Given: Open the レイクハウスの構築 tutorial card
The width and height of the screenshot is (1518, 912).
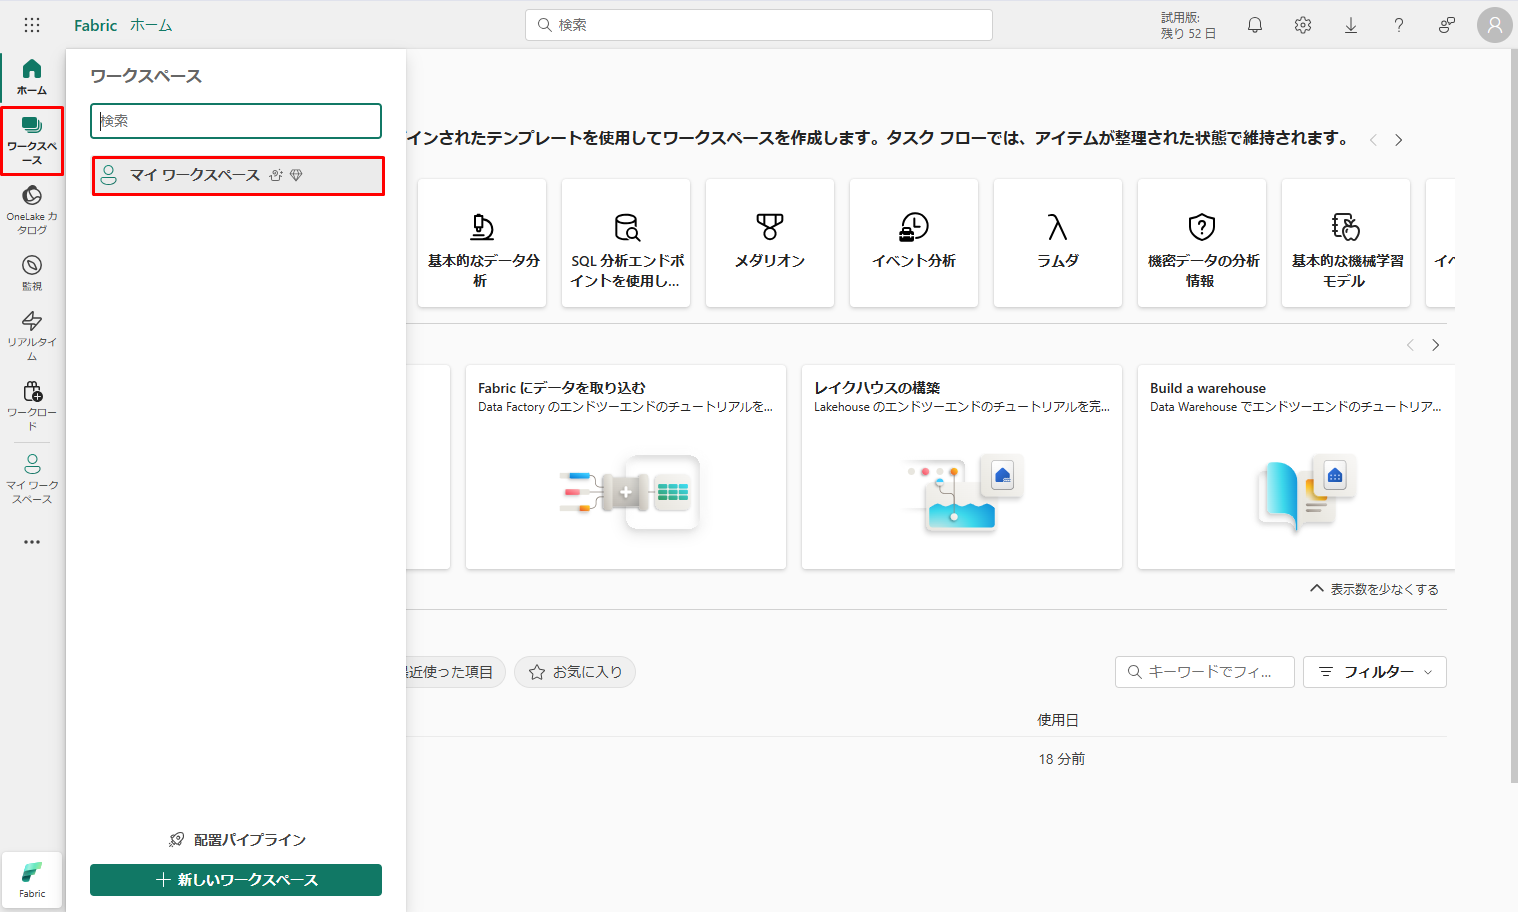Looking at the screenshot, I should point(961,467).
